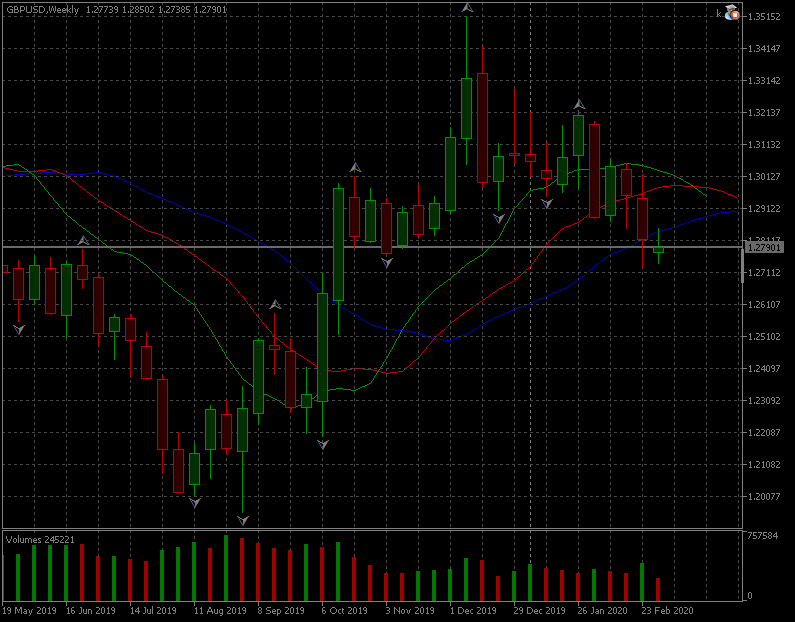Click the up fractal arrow near September 2019

click(x=275, y=304)
